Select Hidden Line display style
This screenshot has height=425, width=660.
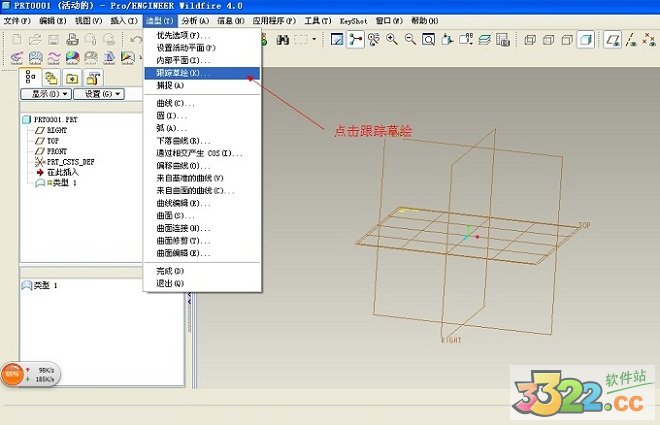point(548,40)
